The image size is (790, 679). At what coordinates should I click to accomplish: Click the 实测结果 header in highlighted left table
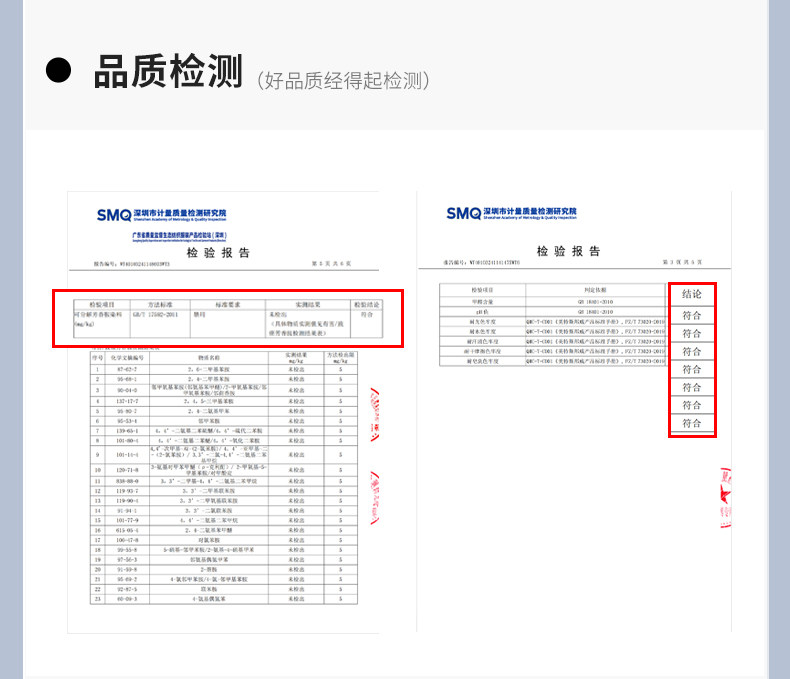click(306, 303)
